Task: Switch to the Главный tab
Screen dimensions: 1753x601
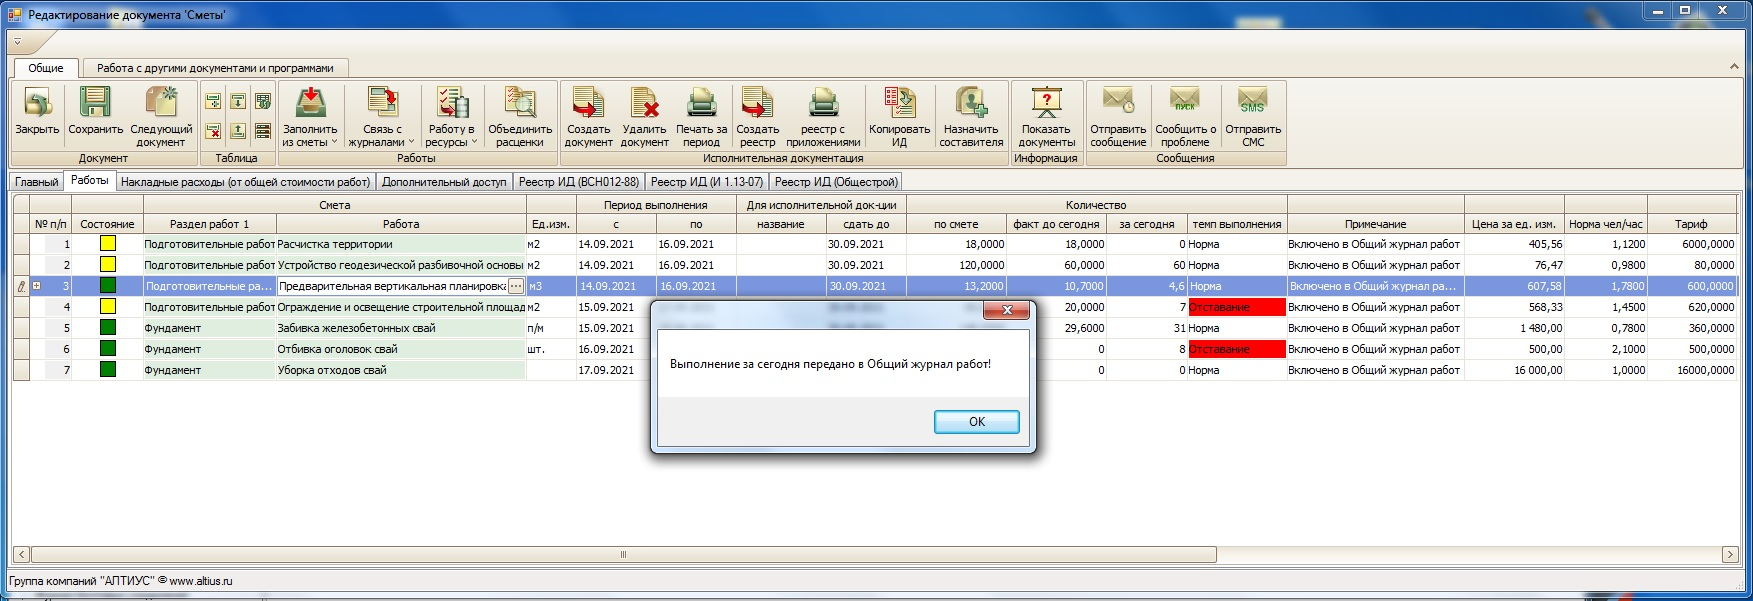Action: point(36,182)
